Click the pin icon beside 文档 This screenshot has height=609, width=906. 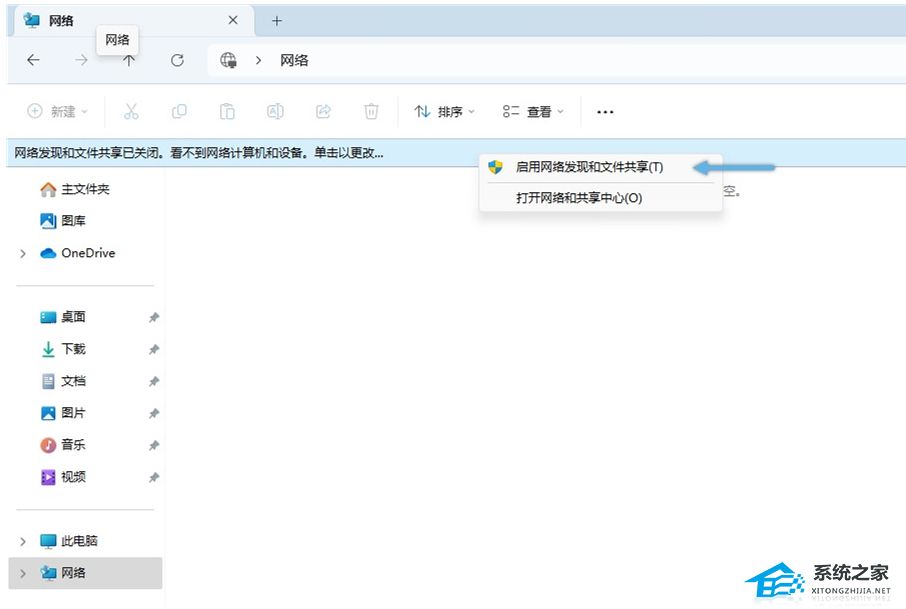pyautogui.click(x=154, y=381)
